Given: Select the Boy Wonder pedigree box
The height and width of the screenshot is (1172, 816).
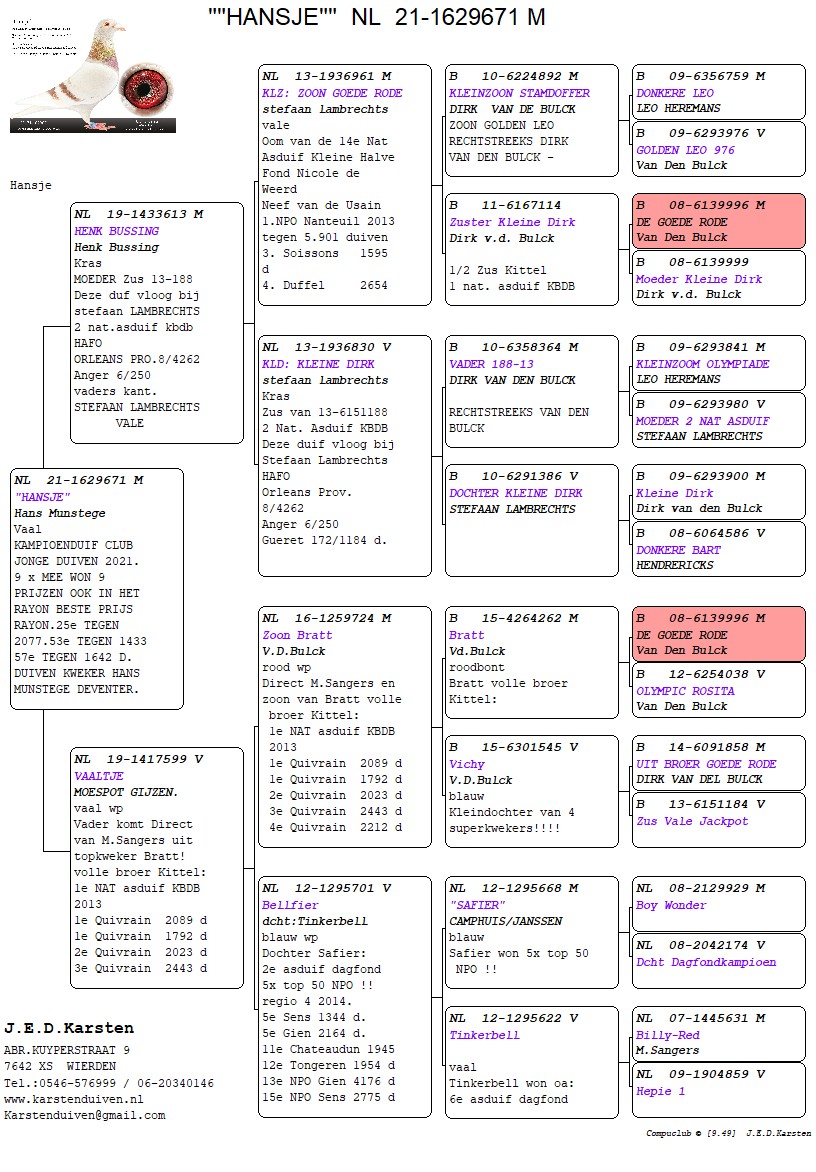Looking at the screenshot, I should [718, 904].
